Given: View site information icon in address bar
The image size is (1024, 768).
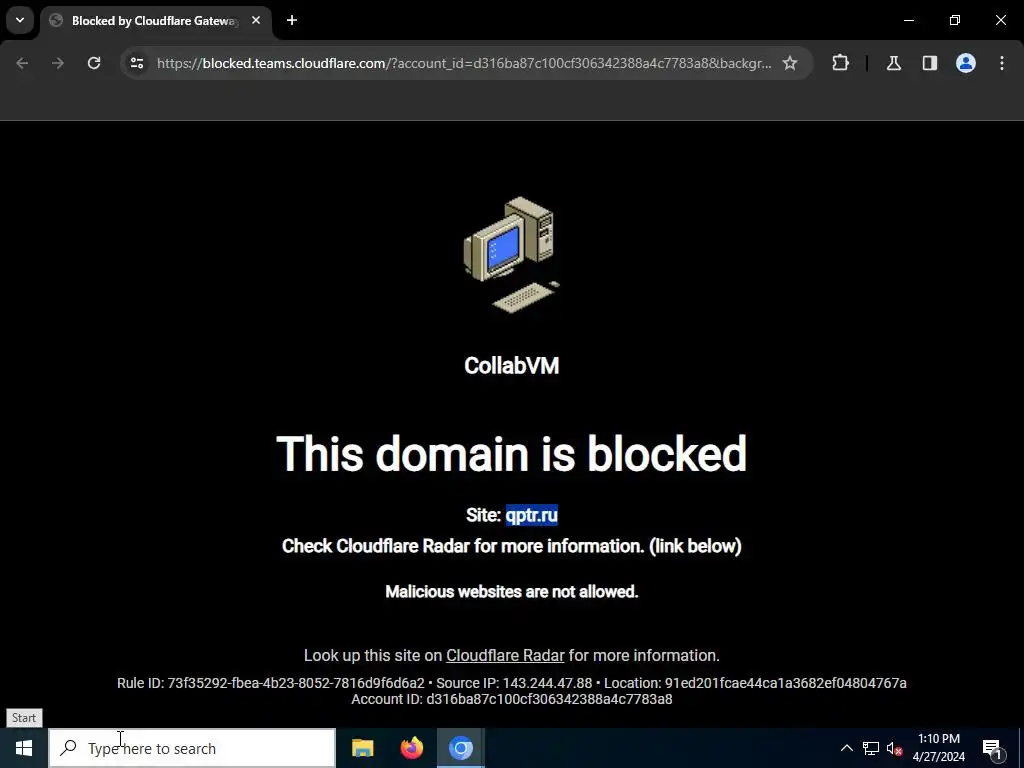Looking at the screenshot, I should [136, 63].
